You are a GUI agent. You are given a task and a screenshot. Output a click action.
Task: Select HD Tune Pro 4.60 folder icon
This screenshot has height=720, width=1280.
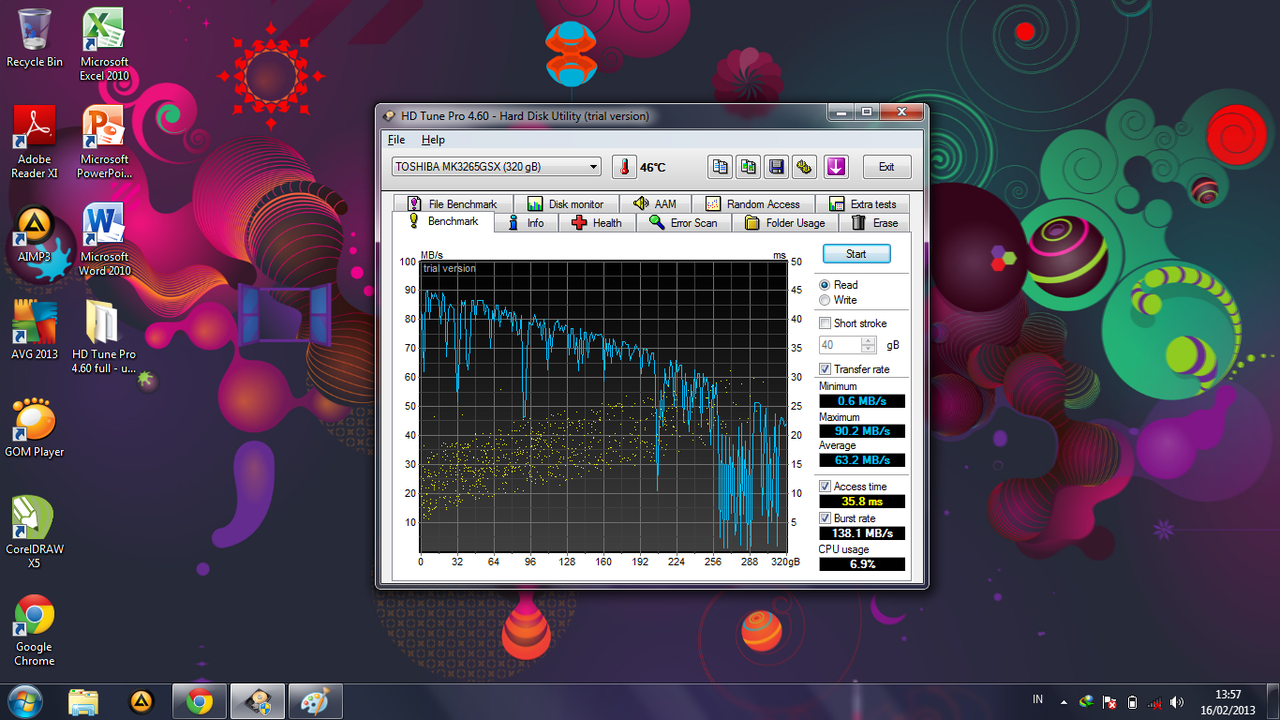pyautogui.click(x=104, y=337)
